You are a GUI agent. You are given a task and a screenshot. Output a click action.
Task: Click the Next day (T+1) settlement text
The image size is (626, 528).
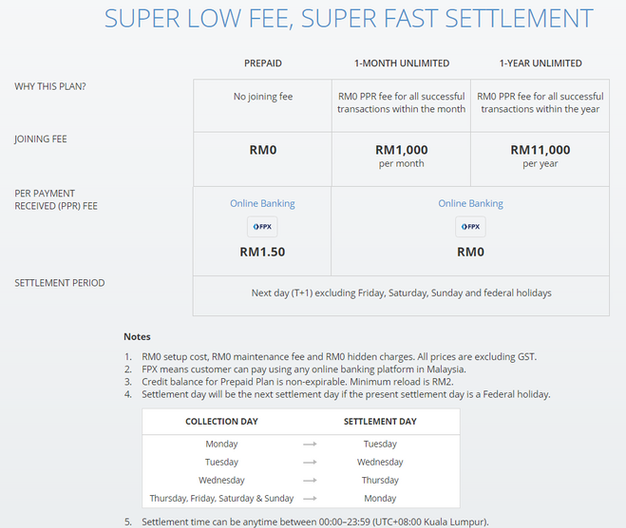coord(401,293)
